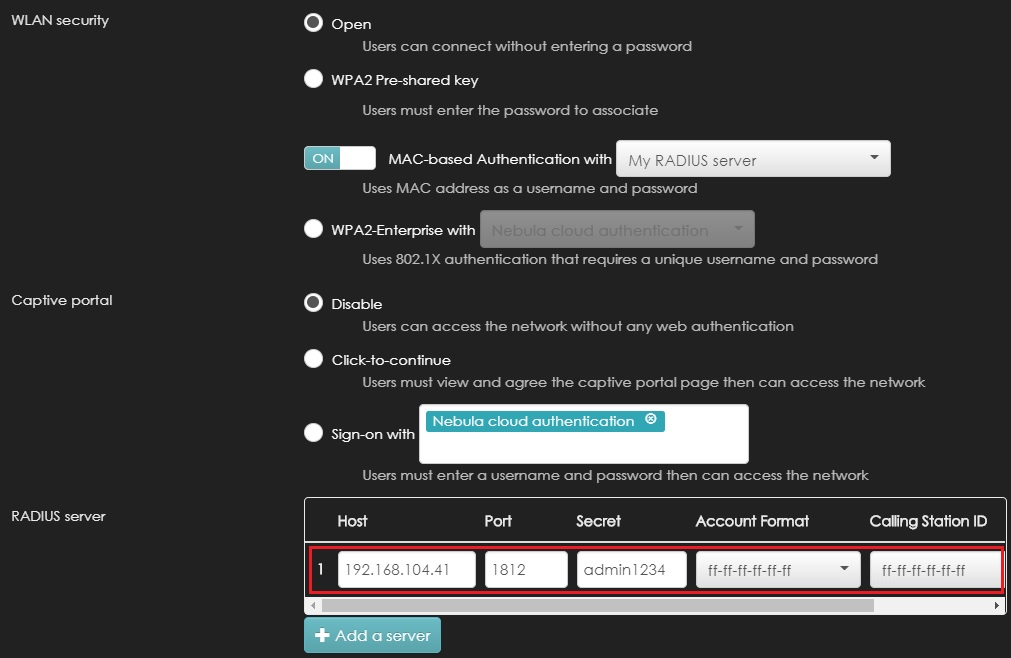Click the Port field showing 1812
This screenshot has height=658, width=1011.
[x=526, y=568]
